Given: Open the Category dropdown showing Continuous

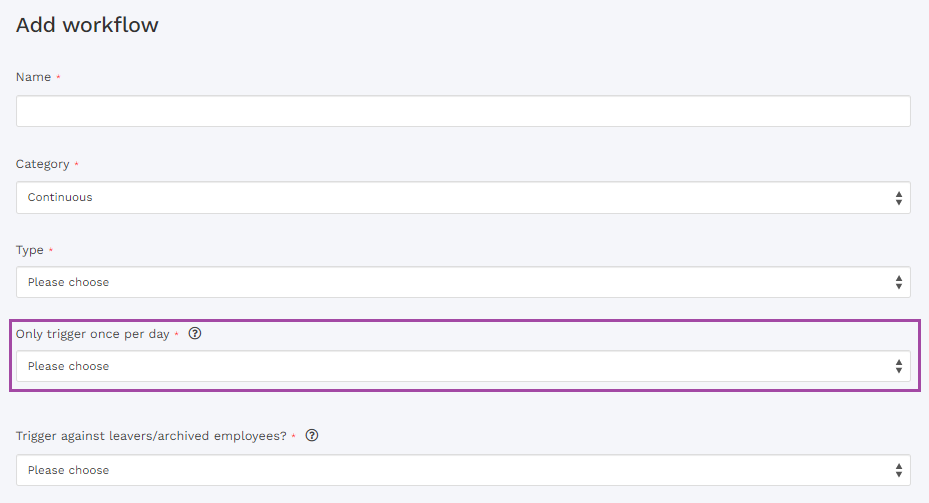Looking at the screenshot, I should 462,198.
